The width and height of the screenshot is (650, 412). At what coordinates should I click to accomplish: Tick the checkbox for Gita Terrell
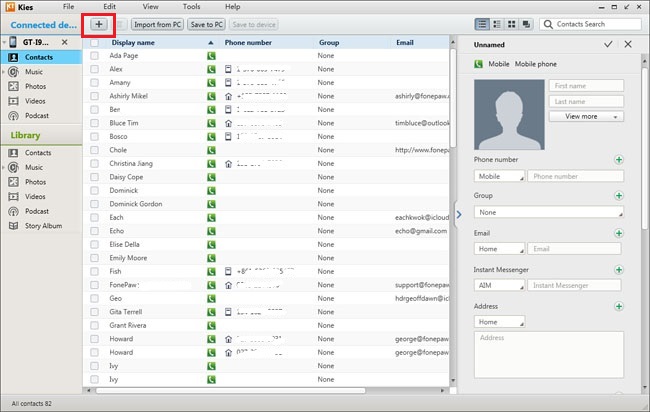coord(95,312)
